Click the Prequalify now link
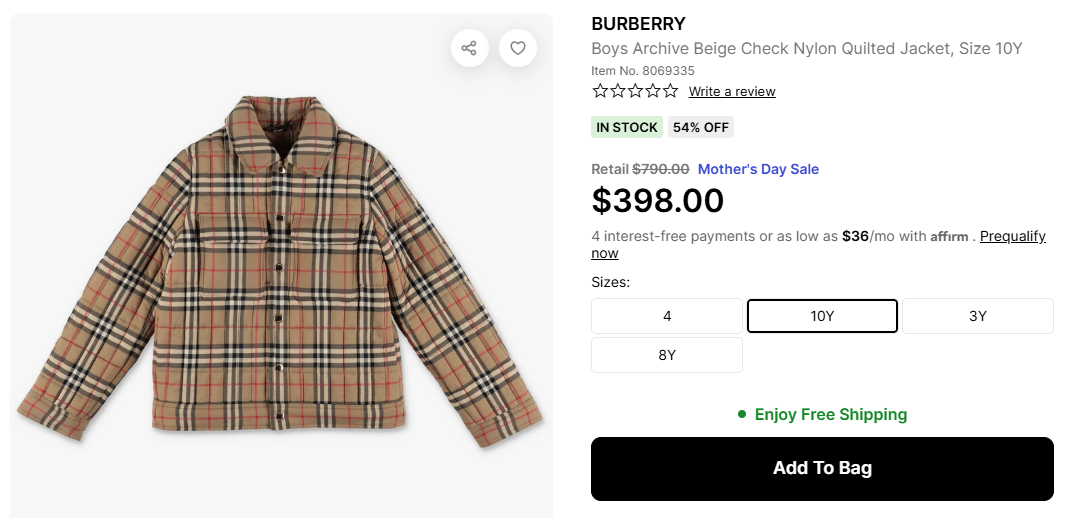 pyautogui.click(x=1012, y=237)
